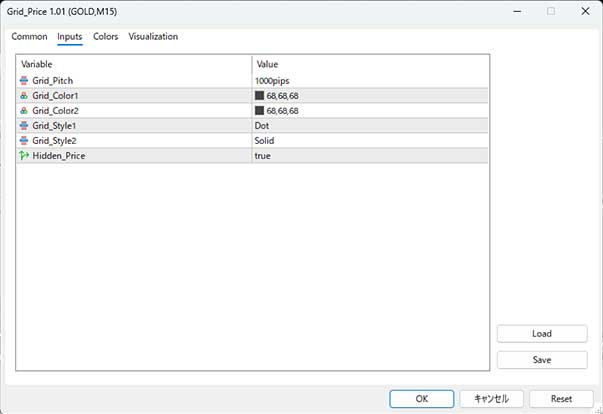This screenshot has height=414, width=603.
Task: Select the Grid_Style1 variable name
Action: coord(54,126)
